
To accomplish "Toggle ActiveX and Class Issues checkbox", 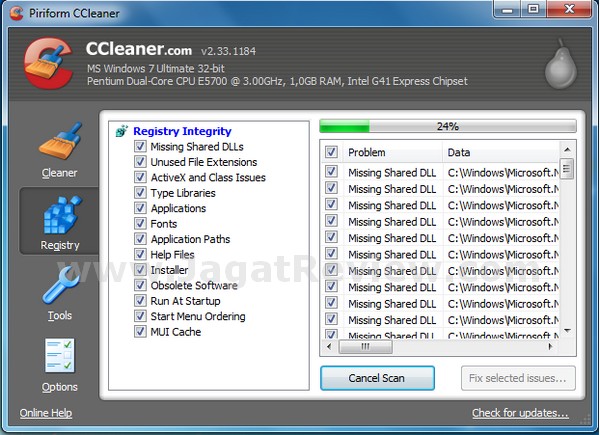I will tap(140, 177).
